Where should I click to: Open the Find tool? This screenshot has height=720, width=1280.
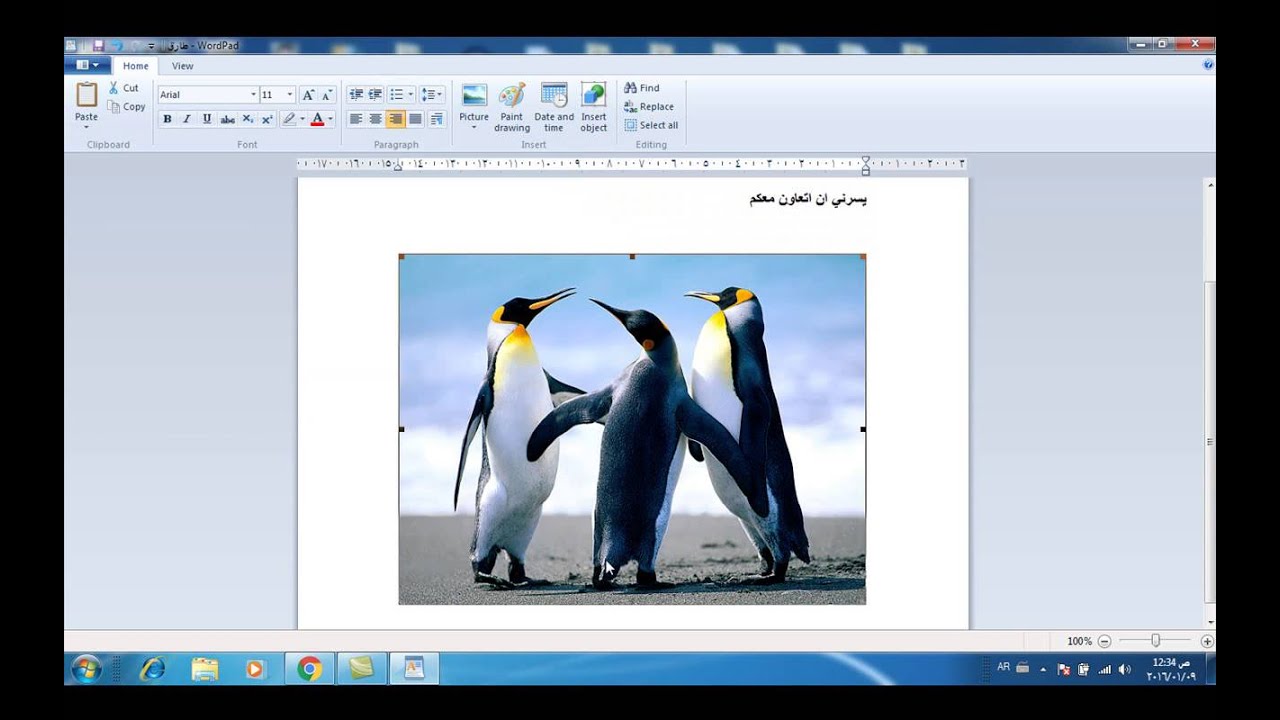641,88
